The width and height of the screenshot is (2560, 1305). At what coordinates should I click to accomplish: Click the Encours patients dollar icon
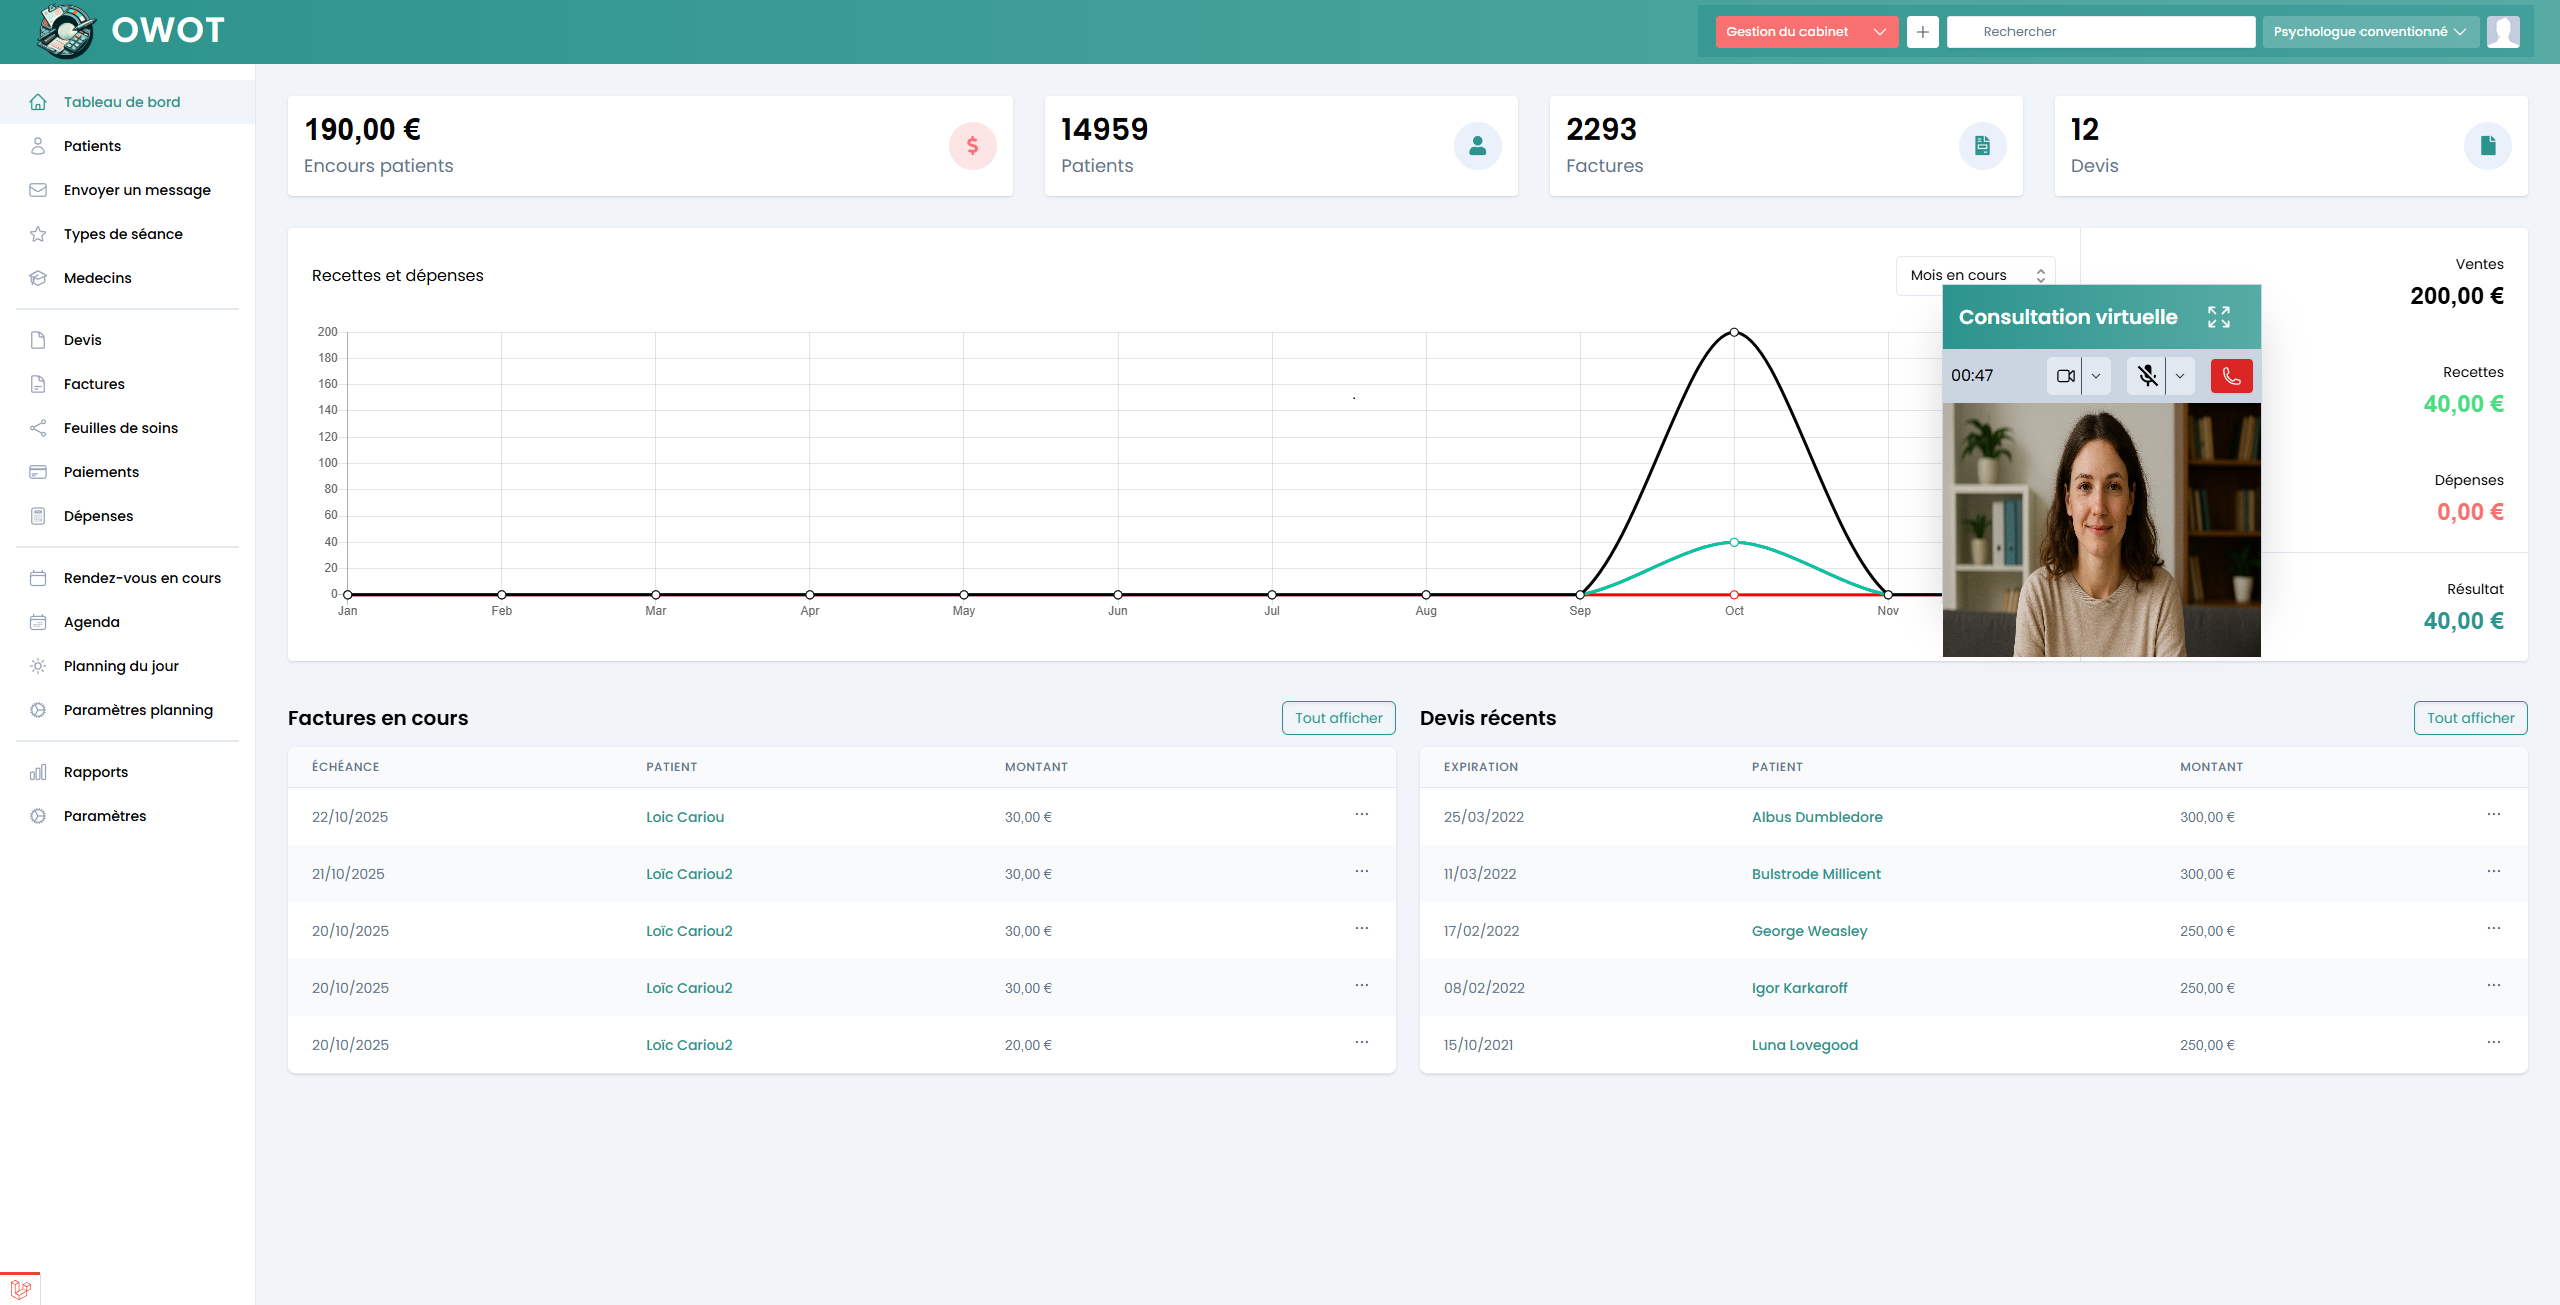[x=972, y=146]
